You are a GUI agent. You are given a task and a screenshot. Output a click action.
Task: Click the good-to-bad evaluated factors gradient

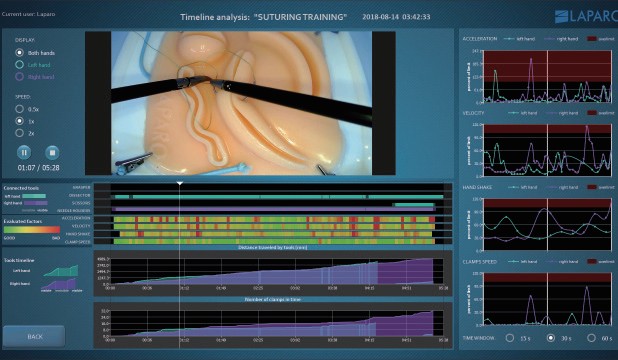tap(32, 229)
